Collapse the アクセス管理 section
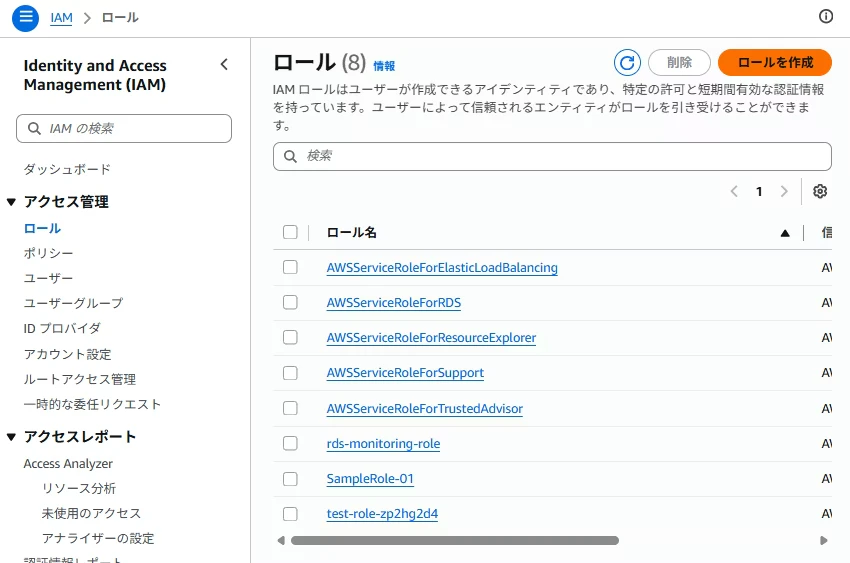The height and width of the screenshot is (563, 850). pyautogui.click(x=11, y=202)
